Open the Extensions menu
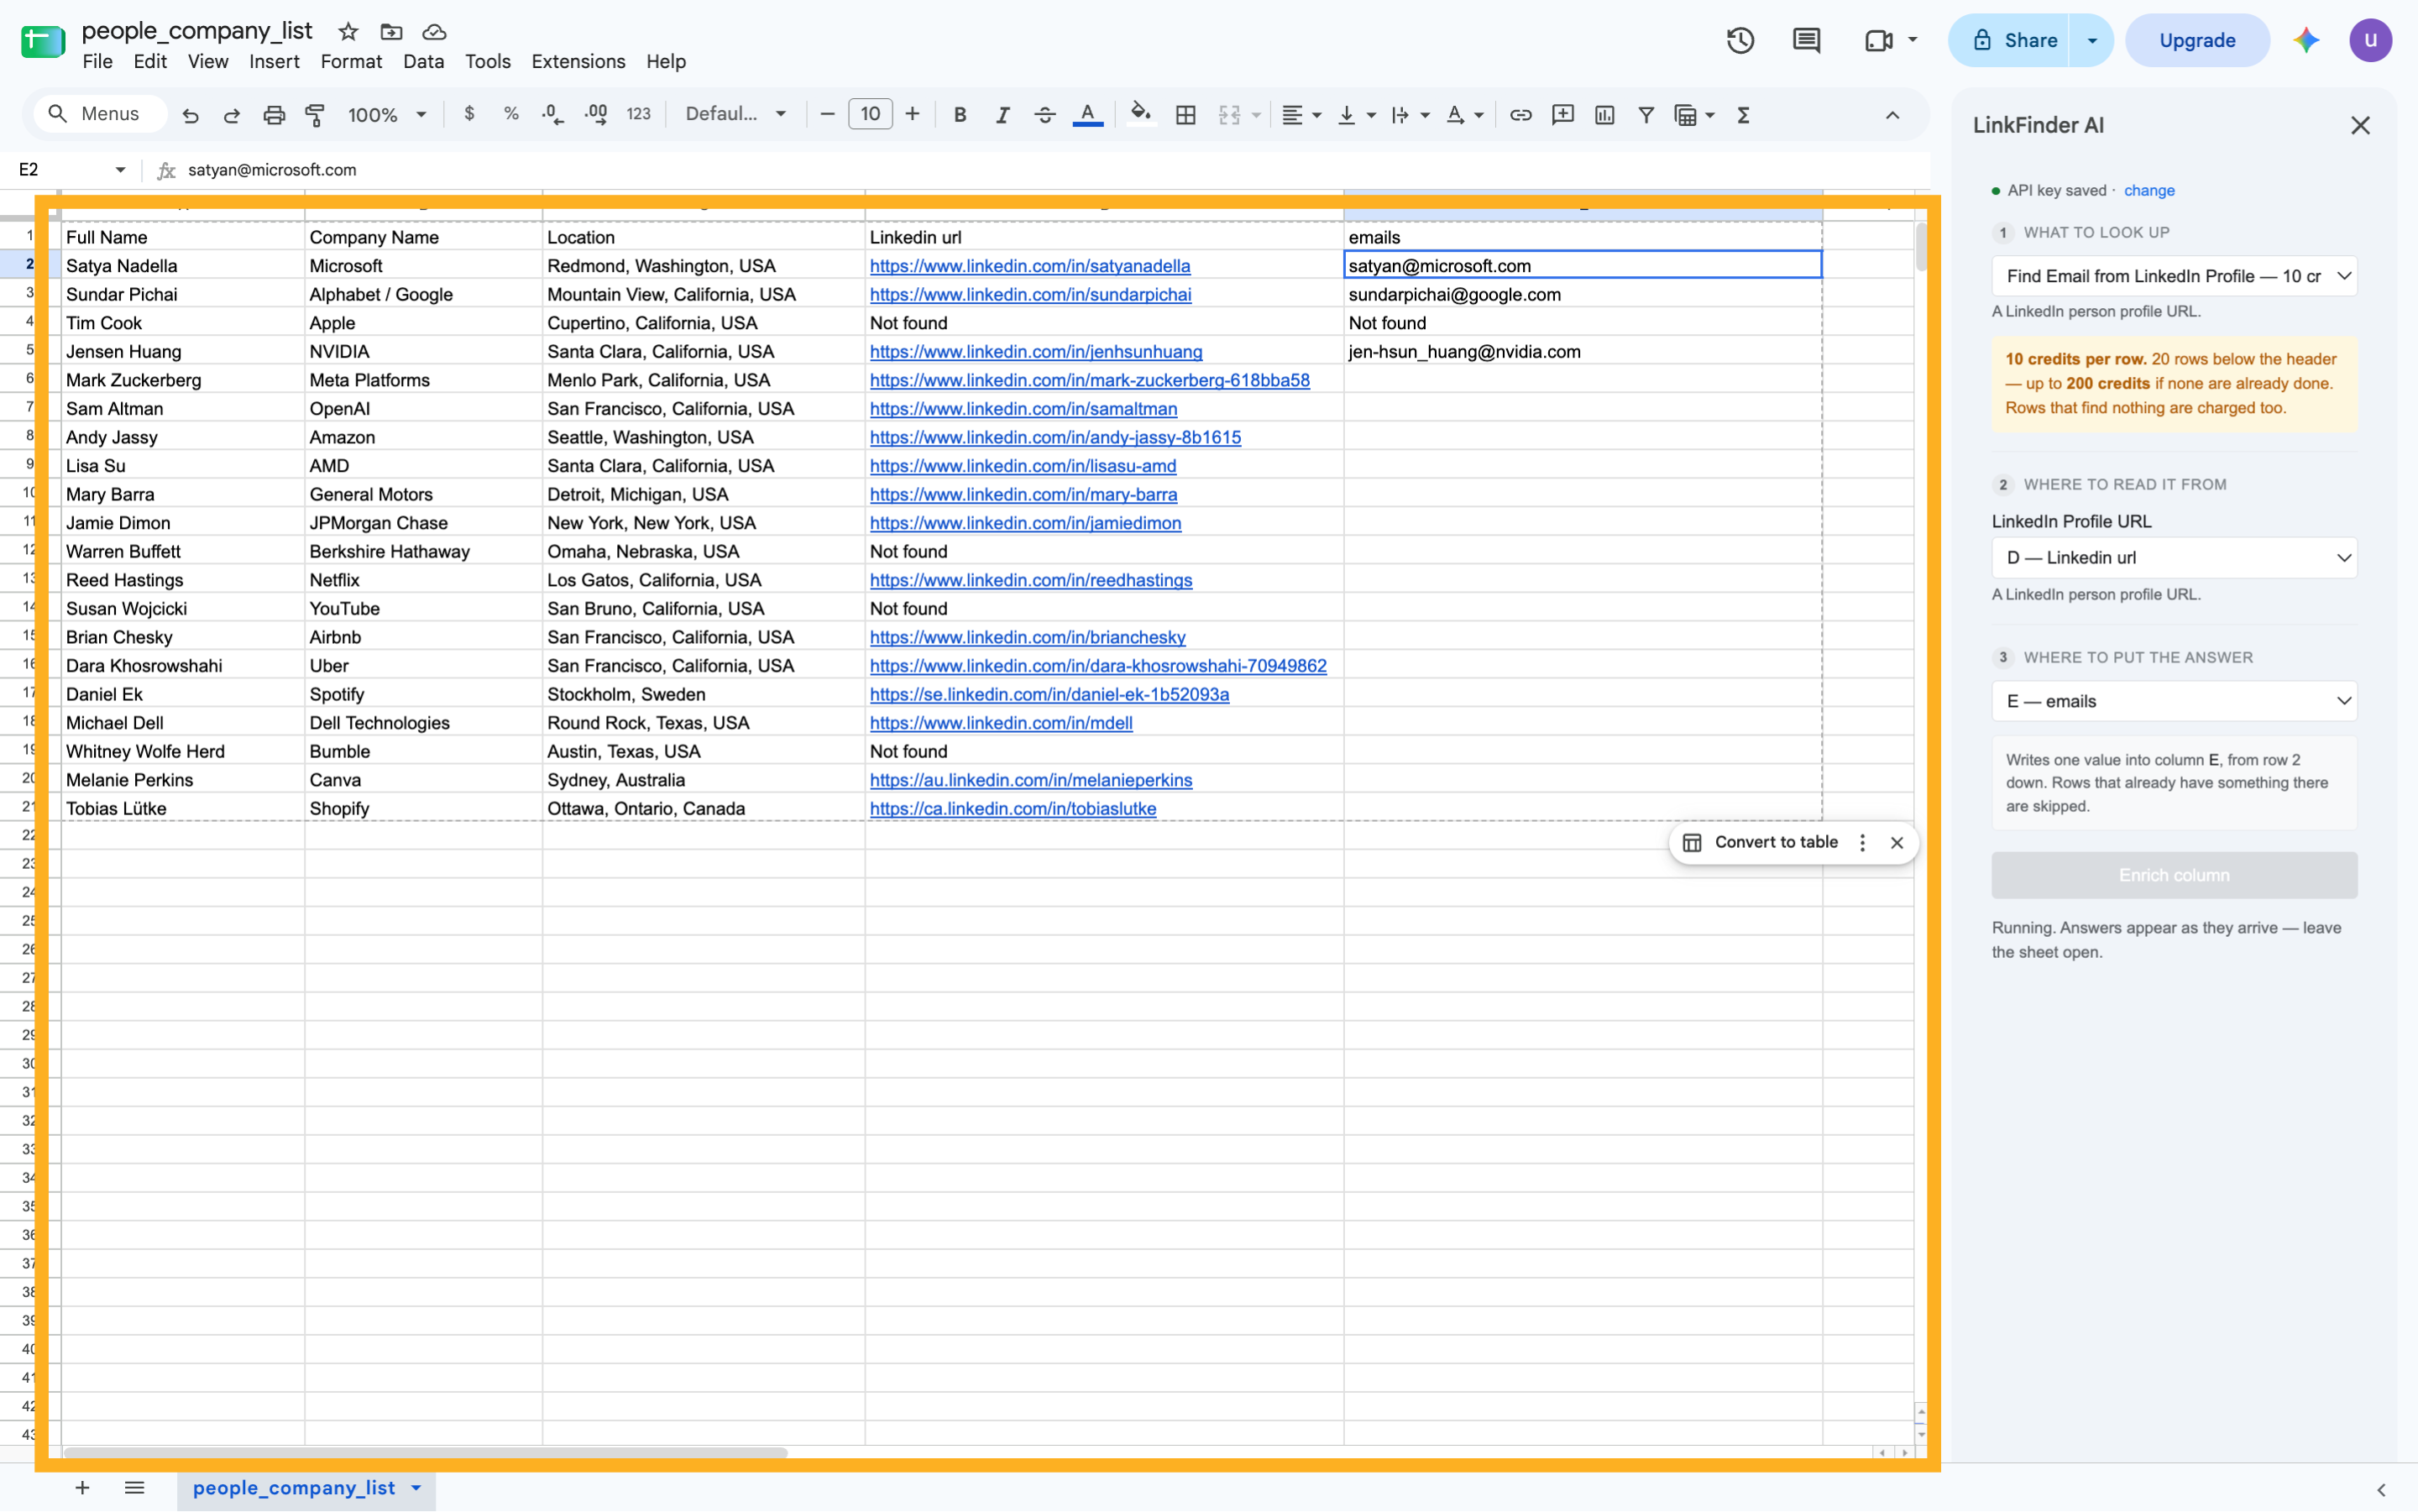 pos(578,62)
